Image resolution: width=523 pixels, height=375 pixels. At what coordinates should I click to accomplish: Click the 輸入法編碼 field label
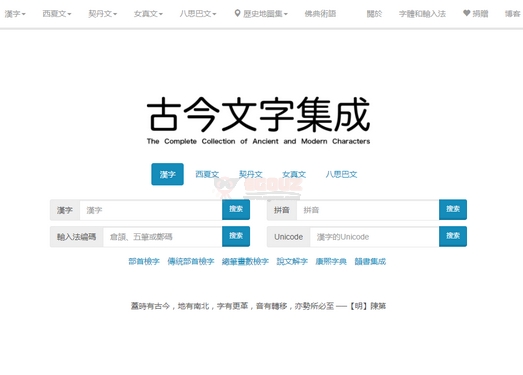point(77,237)
